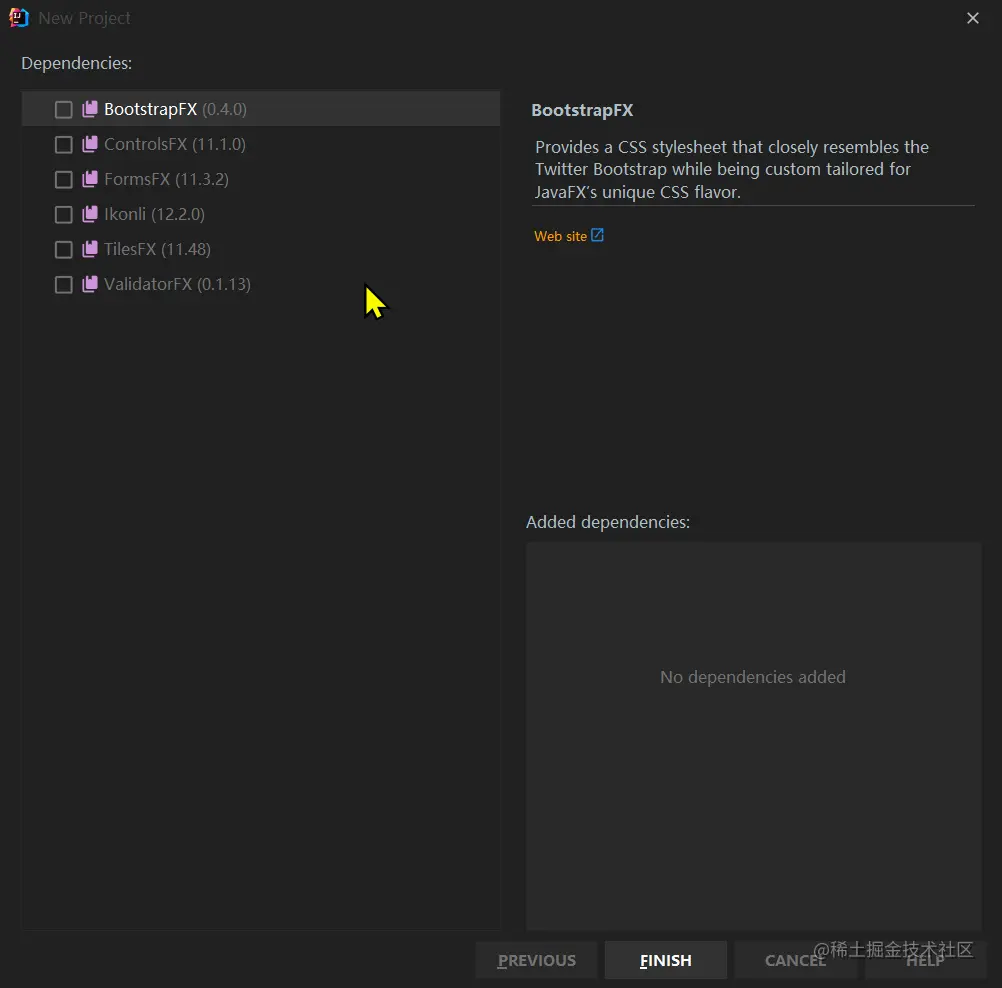Click the BootstrapFX library icon
Screen dimensions: 1002x988
[89, 109]
